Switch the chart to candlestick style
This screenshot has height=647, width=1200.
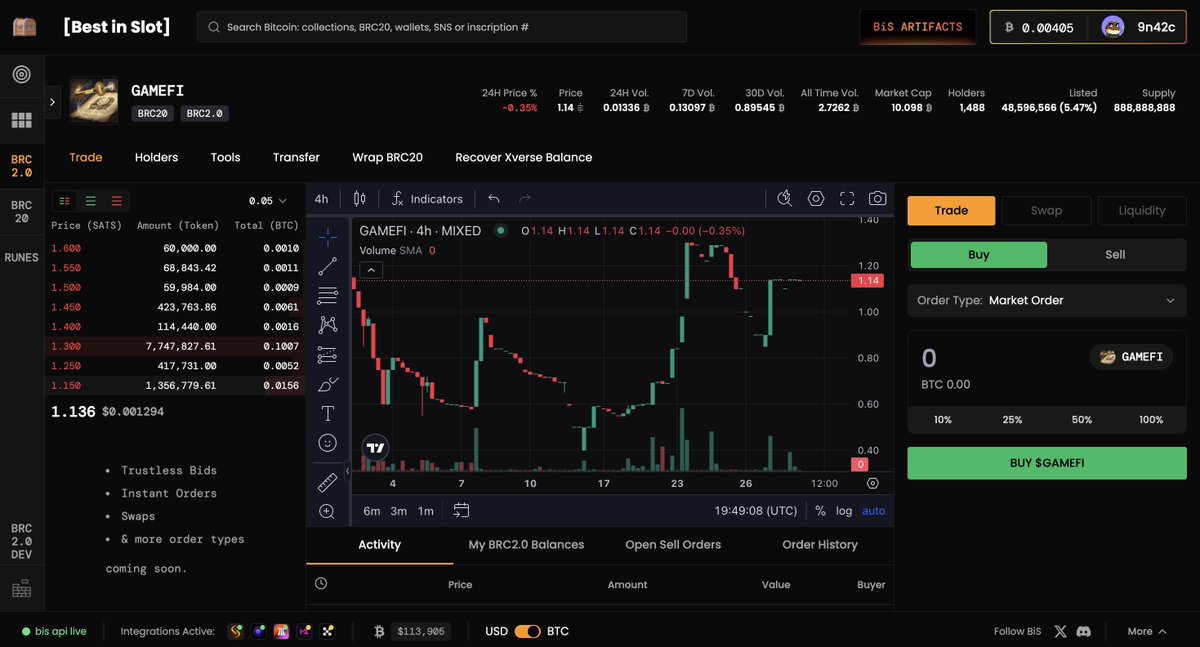[x=359, y=199]
